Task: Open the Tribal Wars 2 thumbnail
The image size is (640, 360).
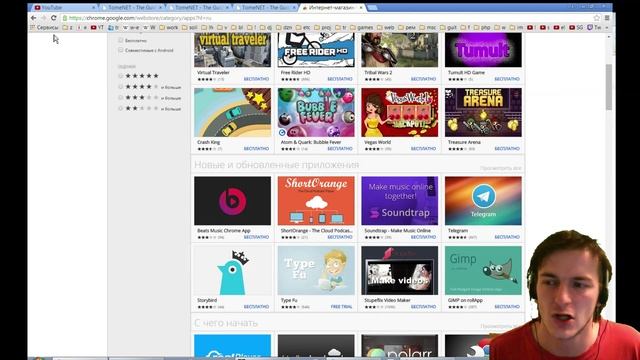Action: (400, 50)
